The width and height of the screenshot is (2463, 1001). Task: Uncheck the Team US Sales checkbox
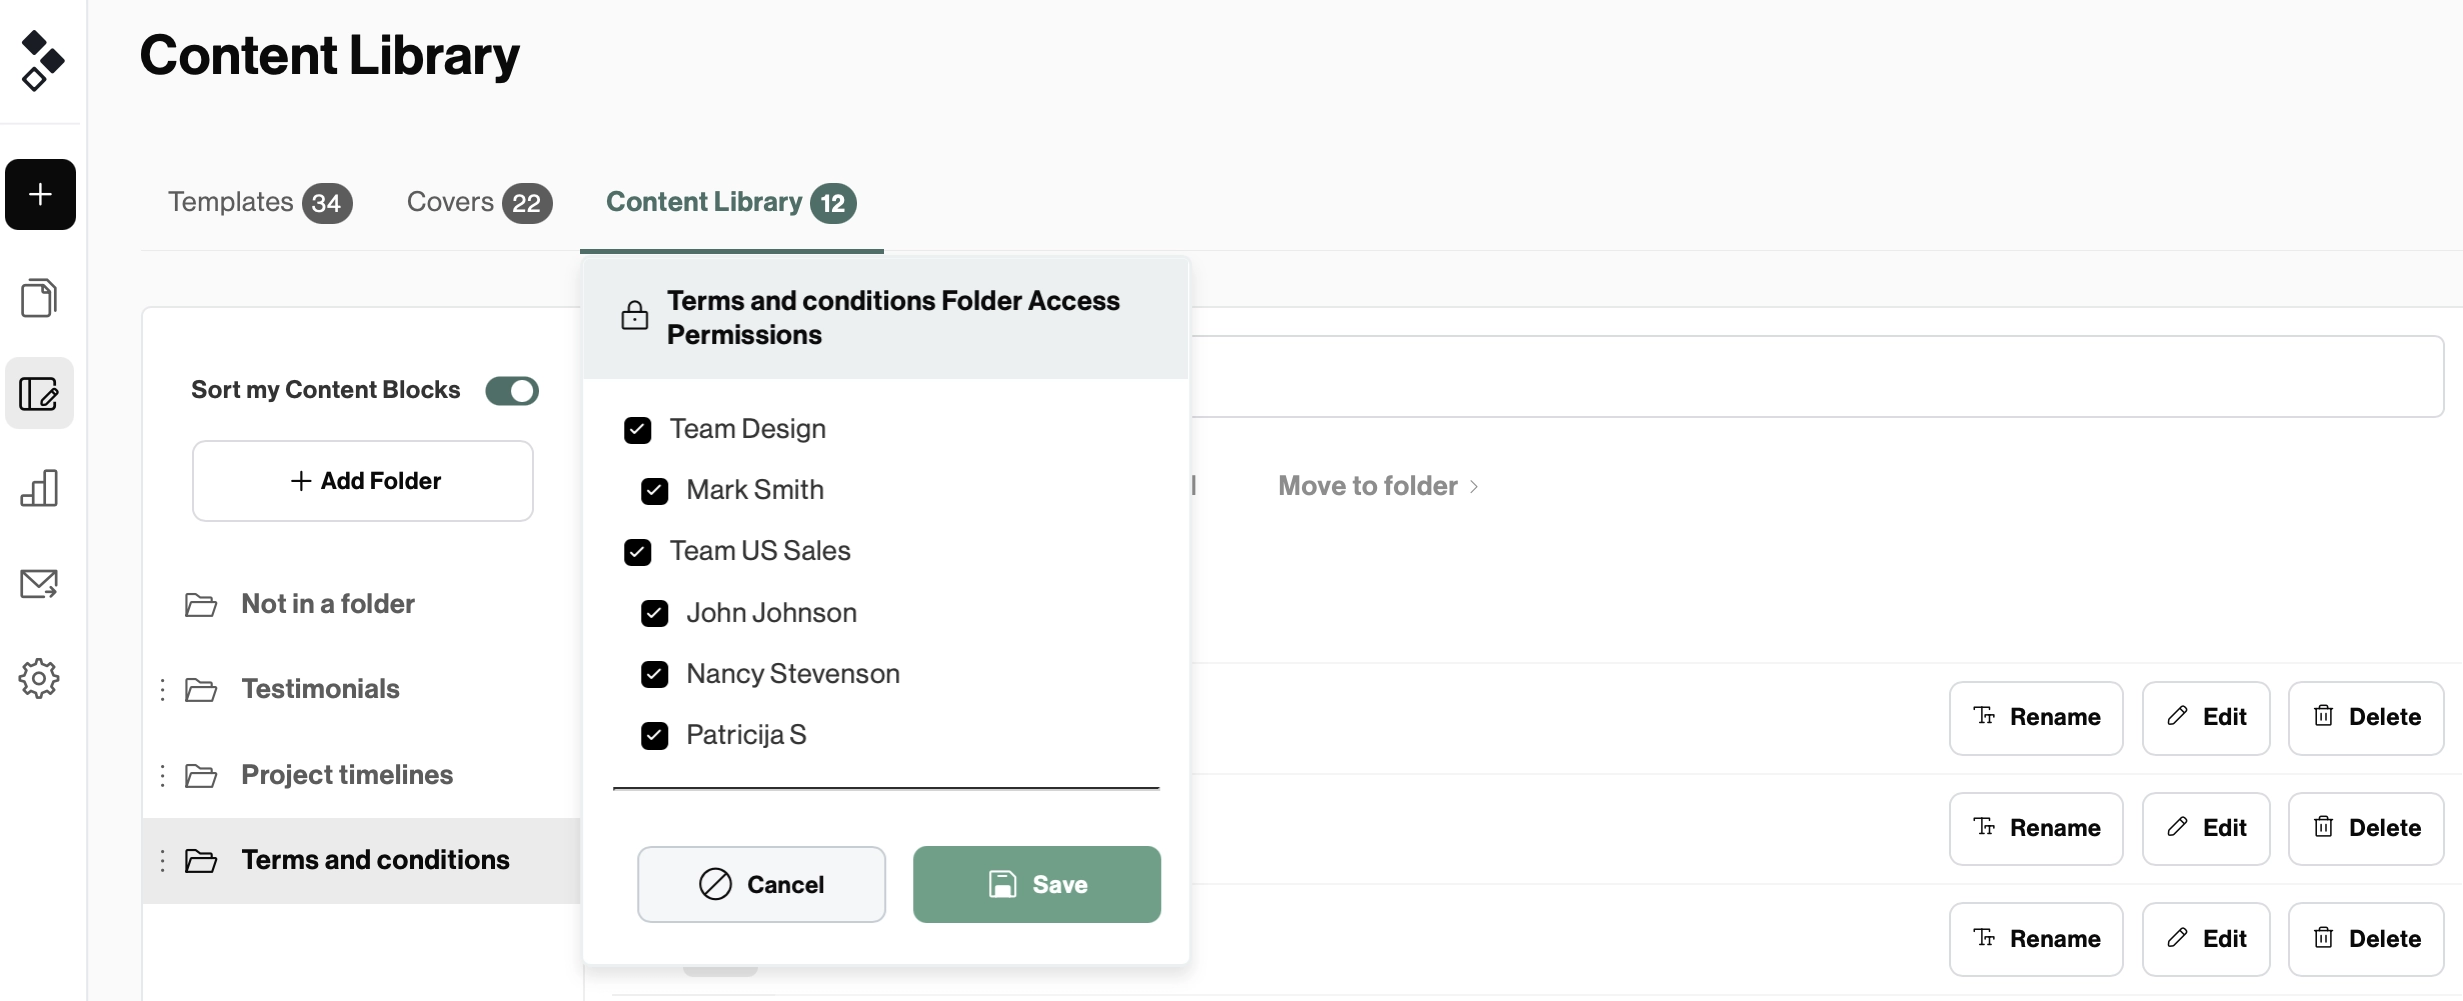click(x=637, y=552)
